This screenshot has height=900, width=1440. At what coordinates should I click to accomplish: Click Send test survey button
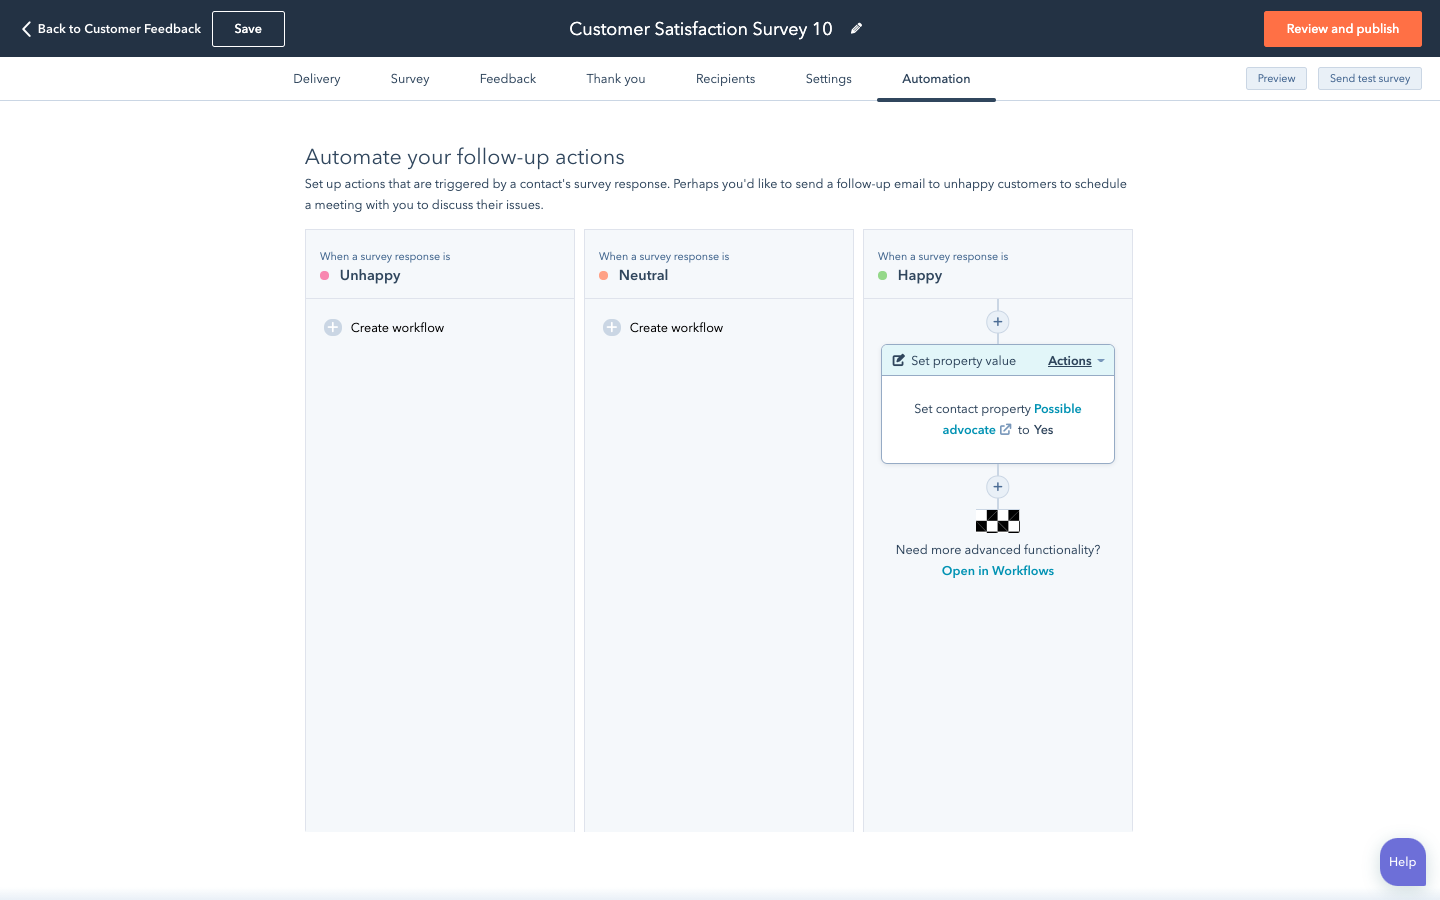point(1370,79)
